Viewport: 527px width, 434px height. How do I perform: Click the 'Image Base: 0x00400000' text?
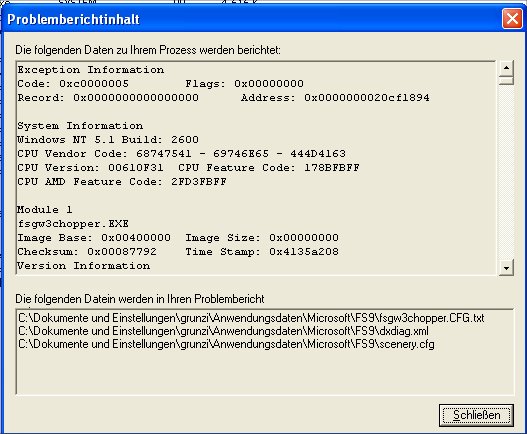click(94, 238)
